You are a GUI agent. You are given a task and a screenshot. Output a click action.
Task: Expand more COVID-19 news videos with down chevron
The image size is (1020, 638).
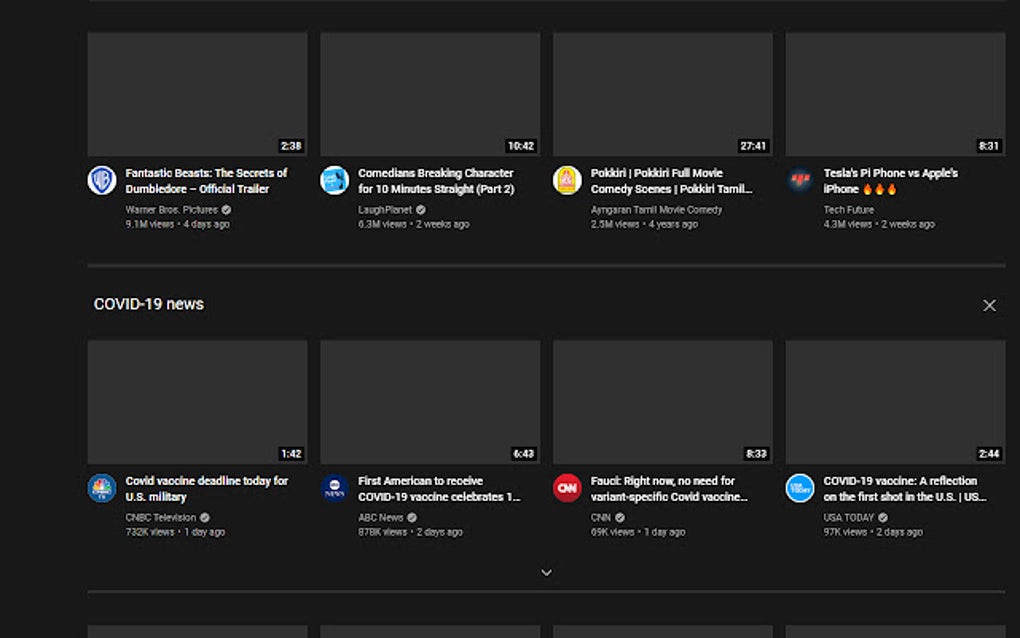[x=546, y=571]
